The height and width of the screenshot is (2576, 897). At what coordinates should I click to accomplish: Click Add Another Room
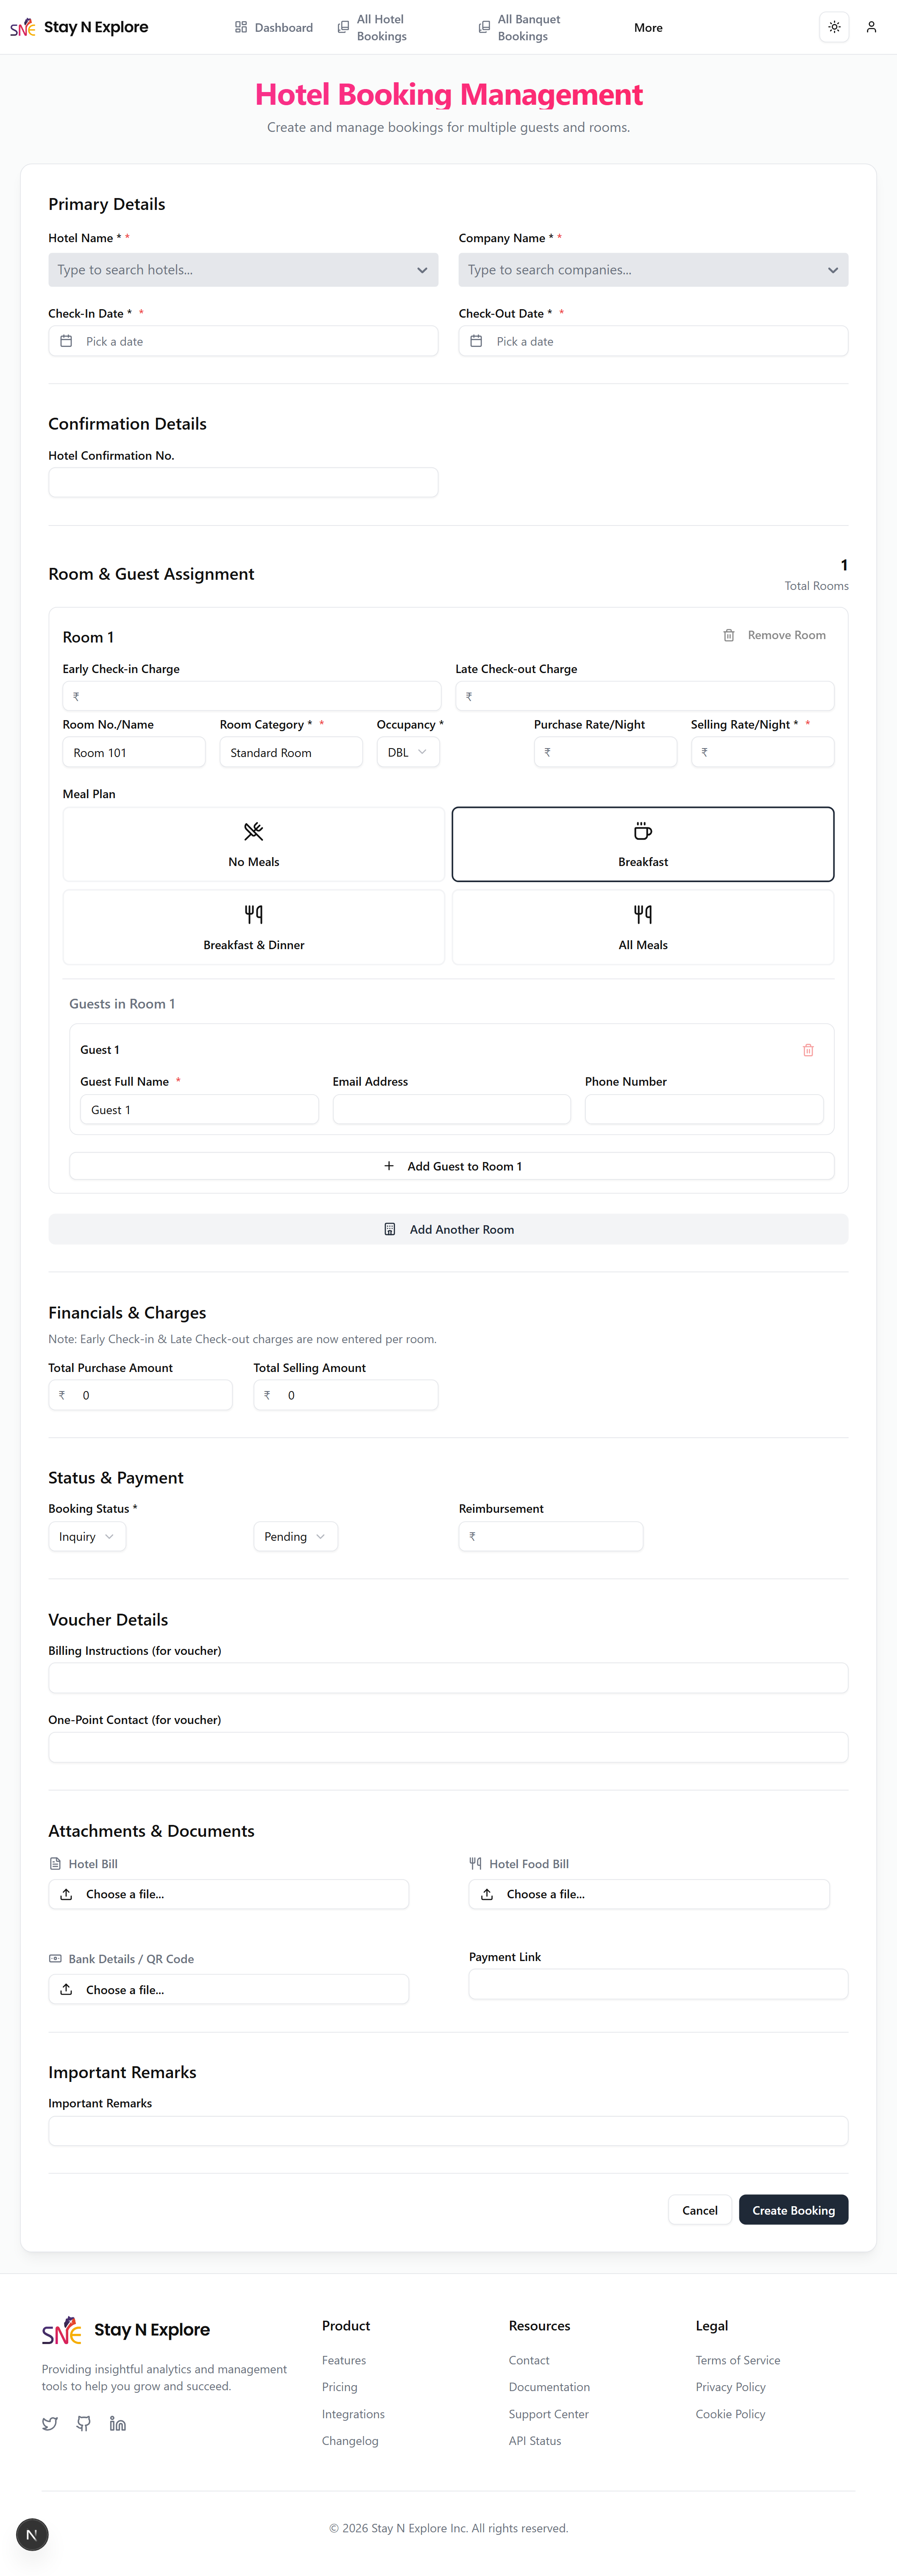(448, 1229)
